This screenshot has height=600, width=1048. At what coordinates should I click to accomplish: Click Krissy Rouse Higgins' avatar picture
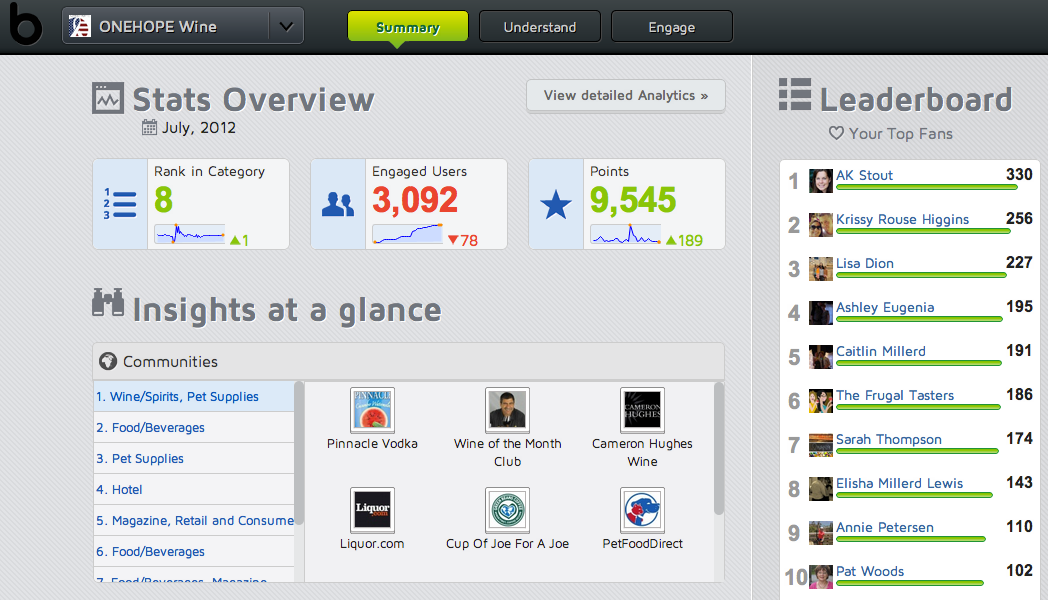(821, 224)
